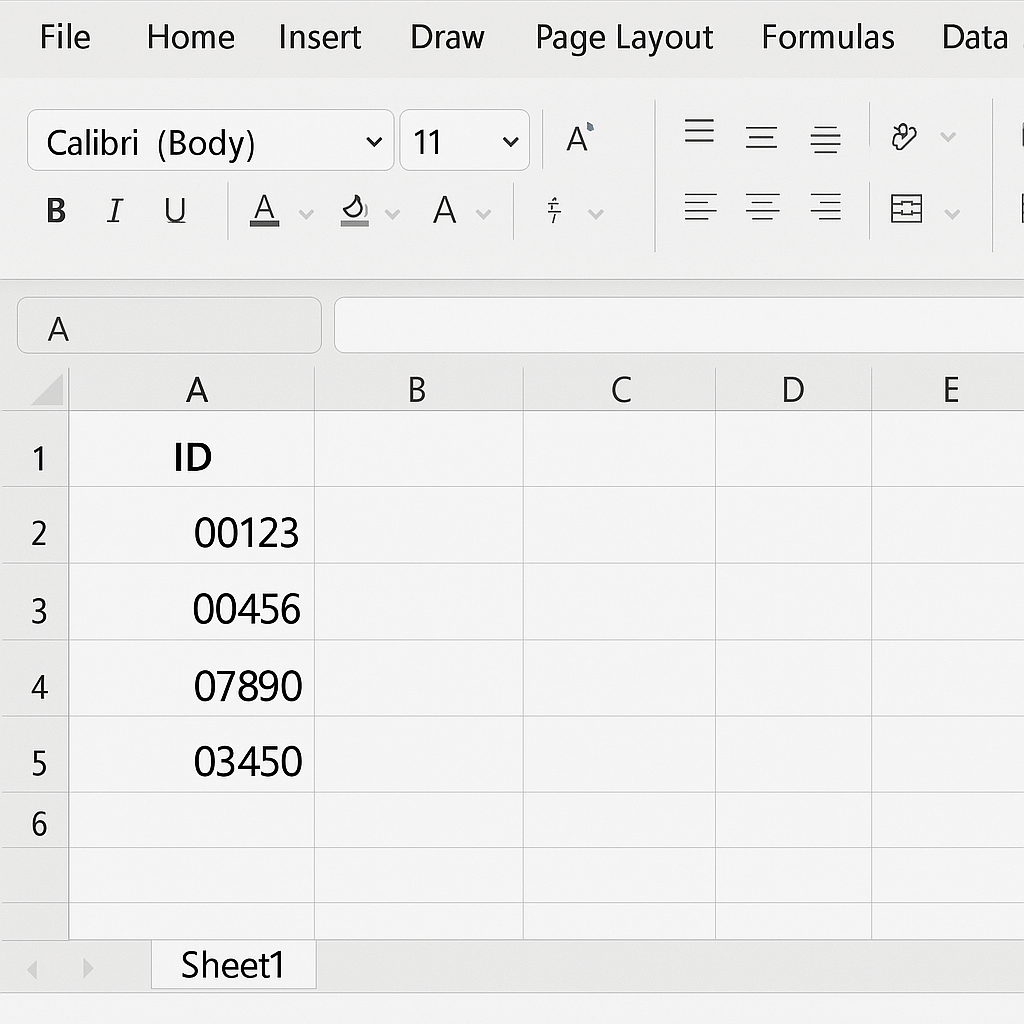Align cell text to the right
Viewport: 1024px width, 1024px height.
pyautogui.click(x=825, y=208)
